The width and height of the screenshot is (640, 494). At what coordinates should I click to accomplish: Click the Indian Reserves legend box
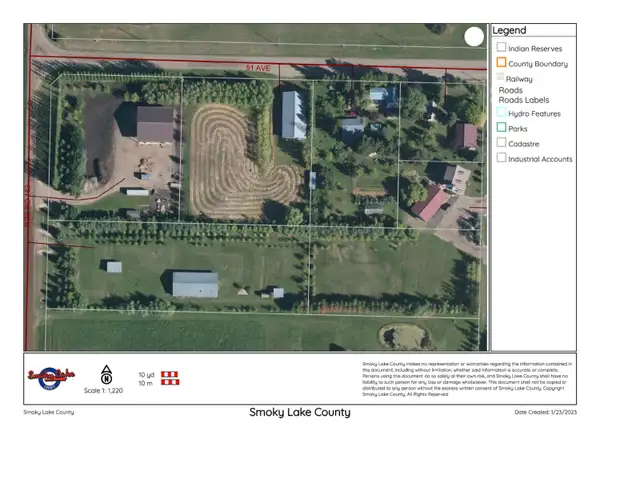501,47
